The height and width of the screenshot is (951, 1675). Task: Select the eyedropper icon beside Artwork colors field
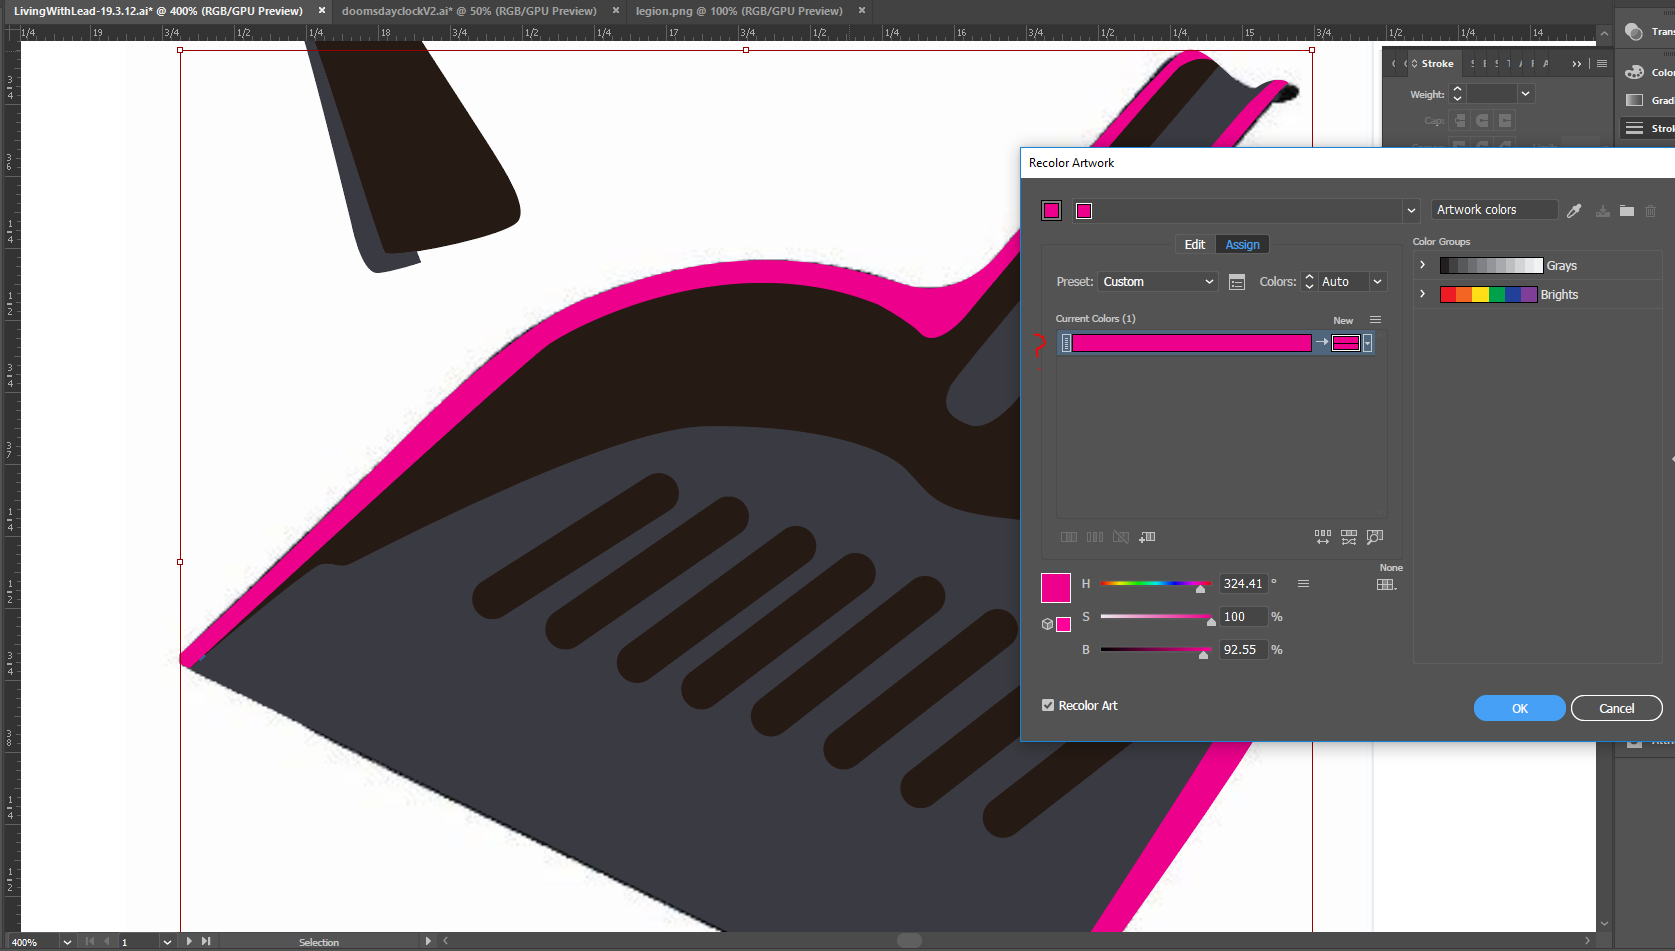1574,210
